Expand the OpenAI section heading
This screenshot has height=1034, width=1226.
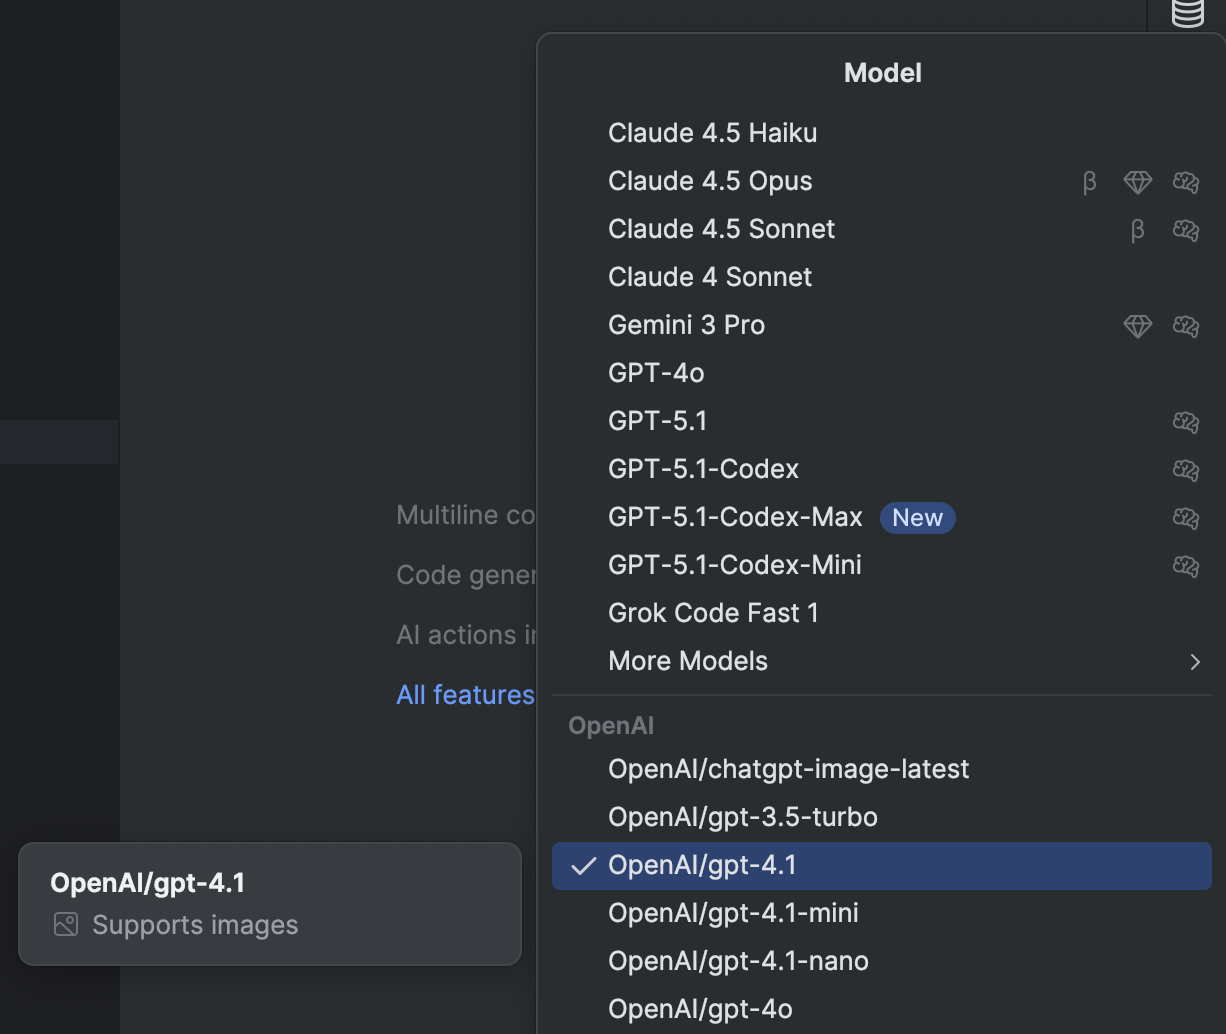click(x=610, y=725)
